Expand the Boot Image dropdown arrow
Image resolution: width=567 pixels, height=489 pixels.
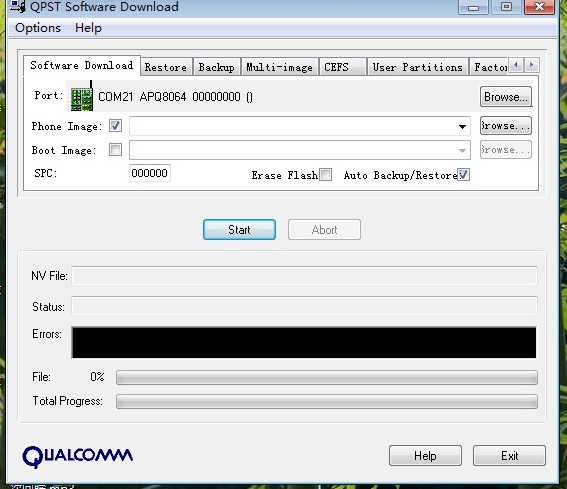click(x=462, y=150)
